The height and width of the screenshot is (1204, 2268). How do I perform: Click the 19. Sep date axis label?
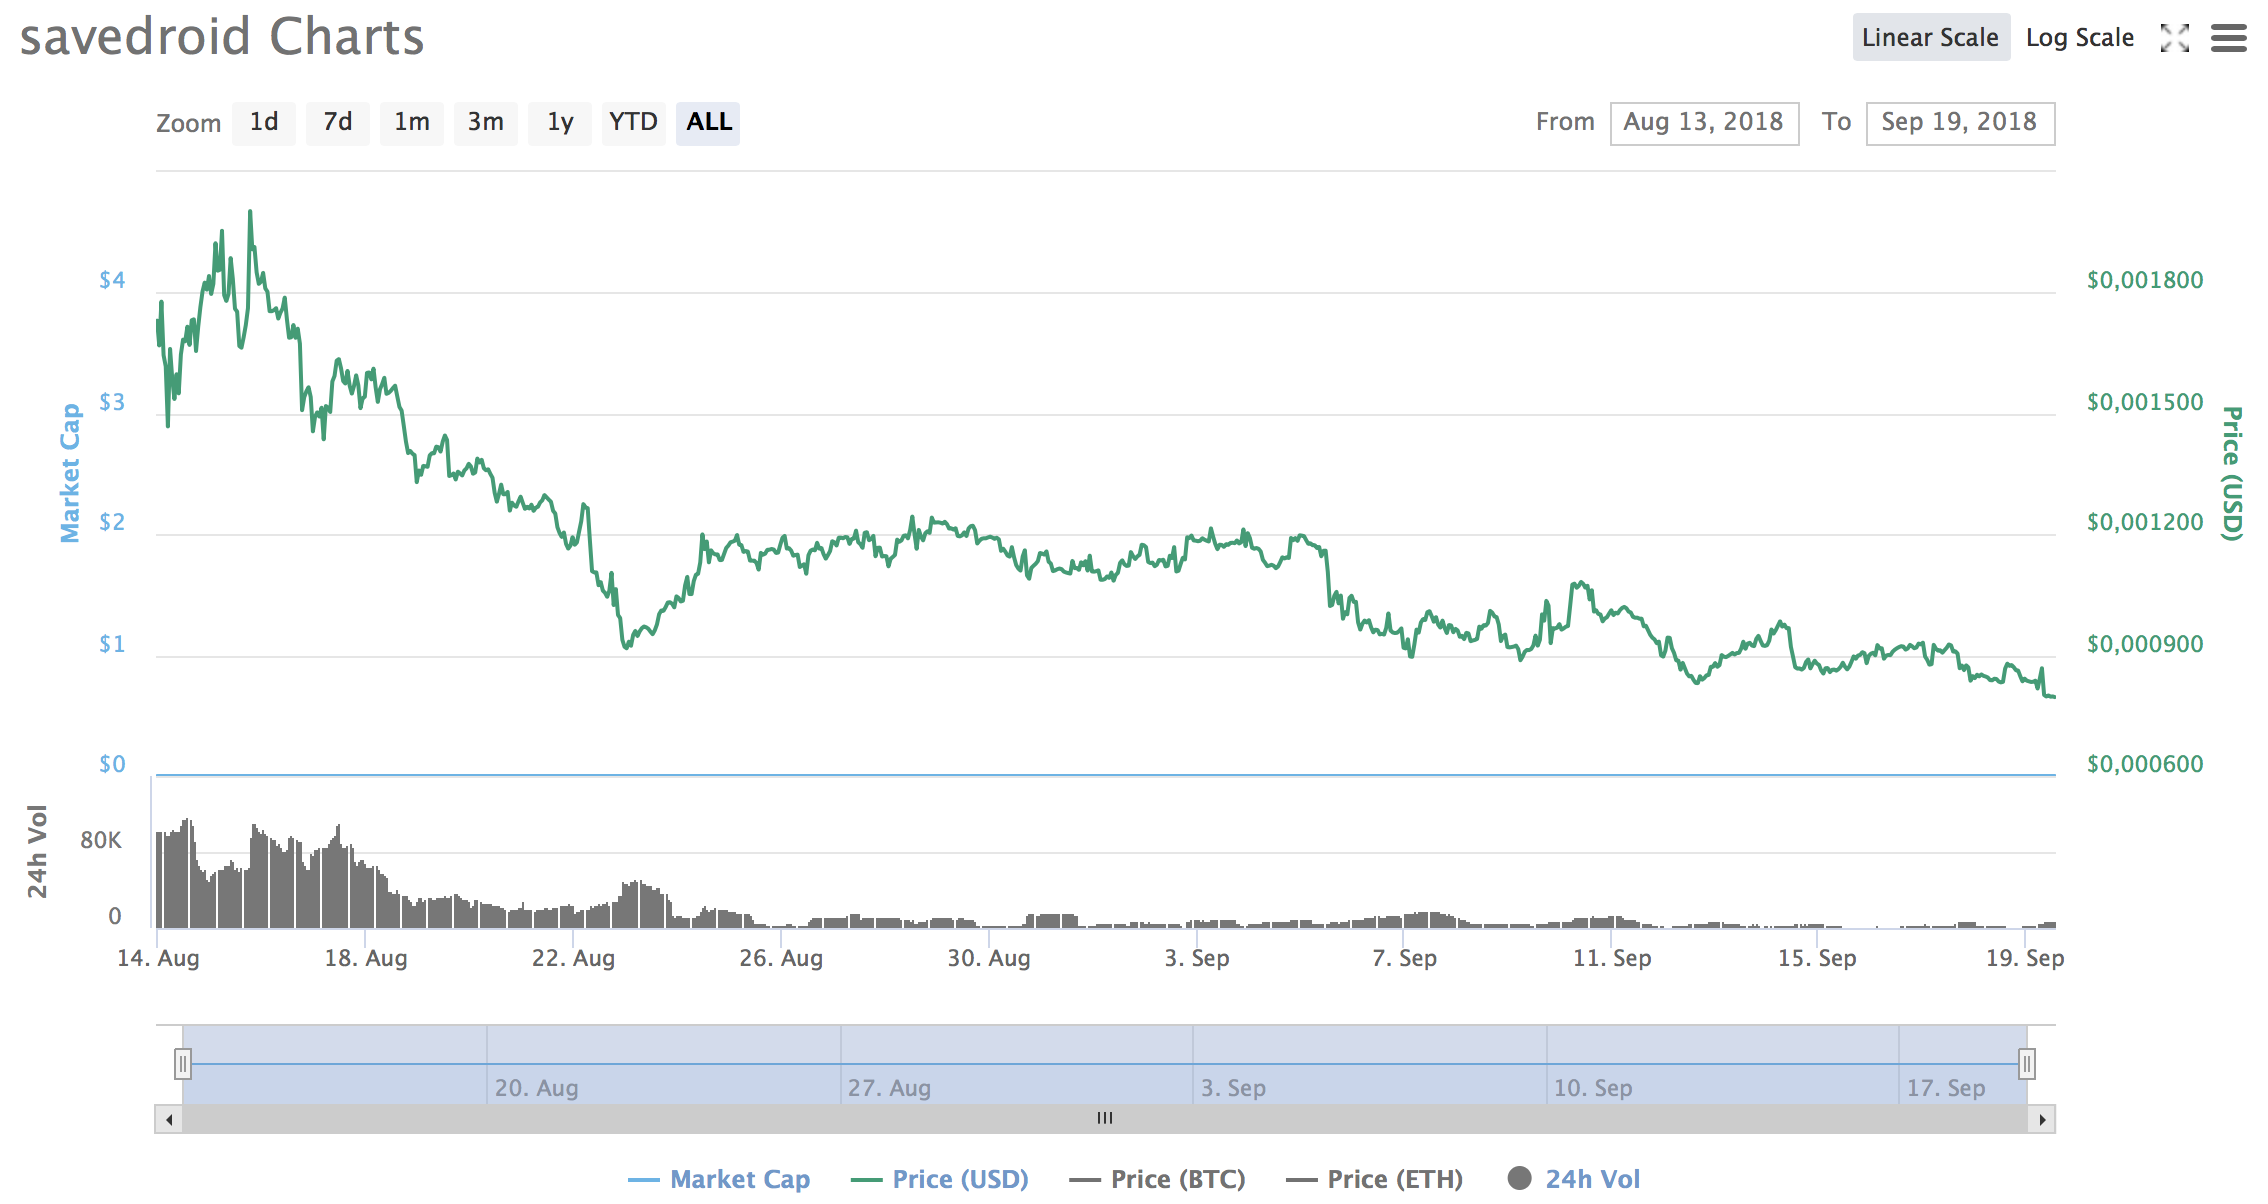click(2025, 958)
